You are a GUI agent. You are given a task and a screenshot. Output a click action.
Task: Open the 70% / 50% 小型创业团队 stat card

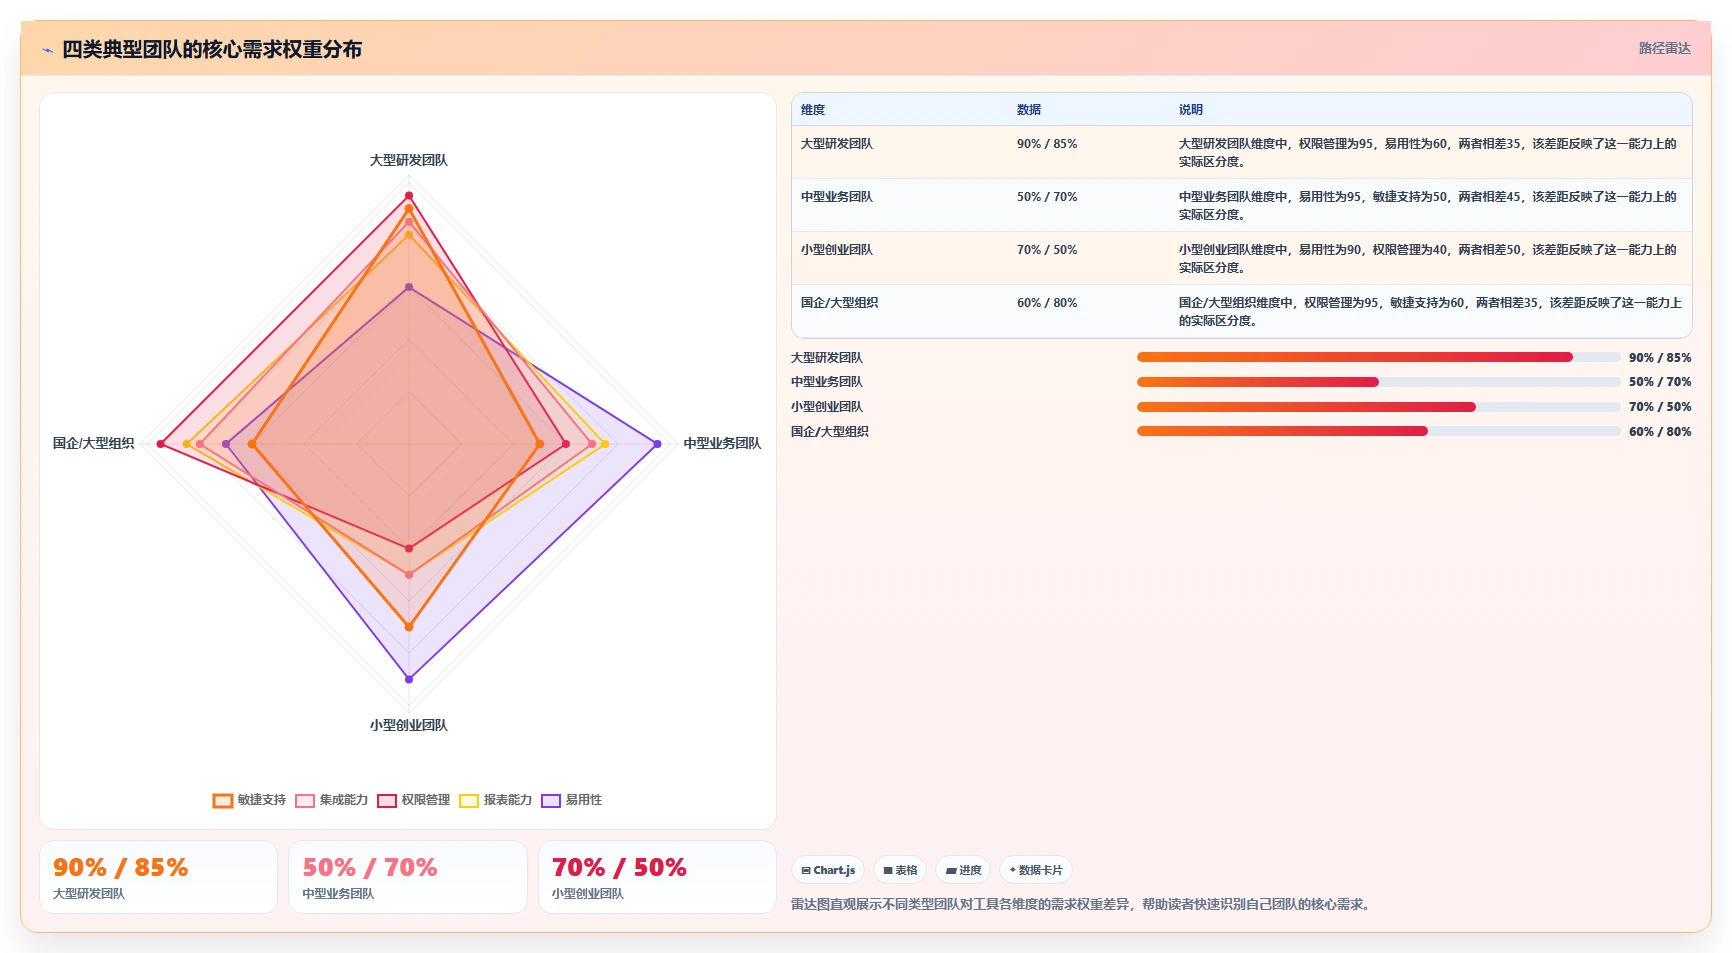(657, 877)
